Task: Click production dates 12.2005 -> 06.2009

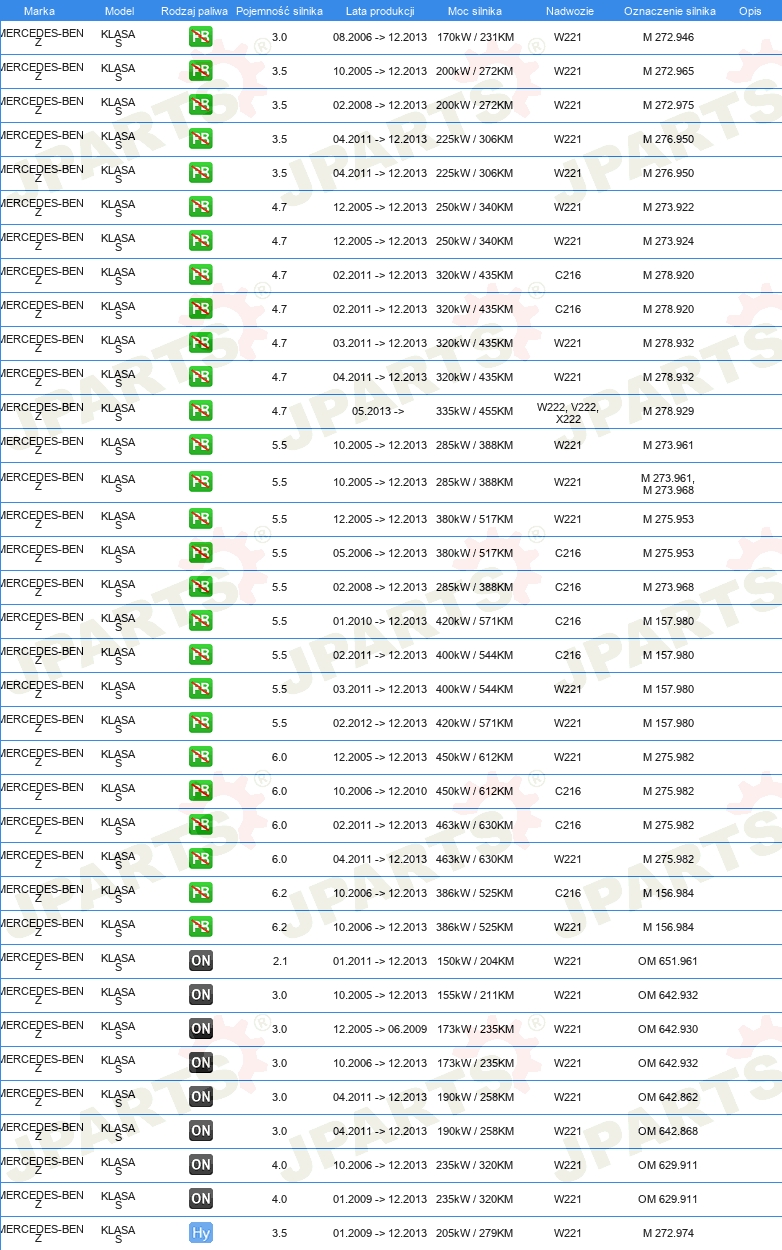Action: (x=380, y=1030)
